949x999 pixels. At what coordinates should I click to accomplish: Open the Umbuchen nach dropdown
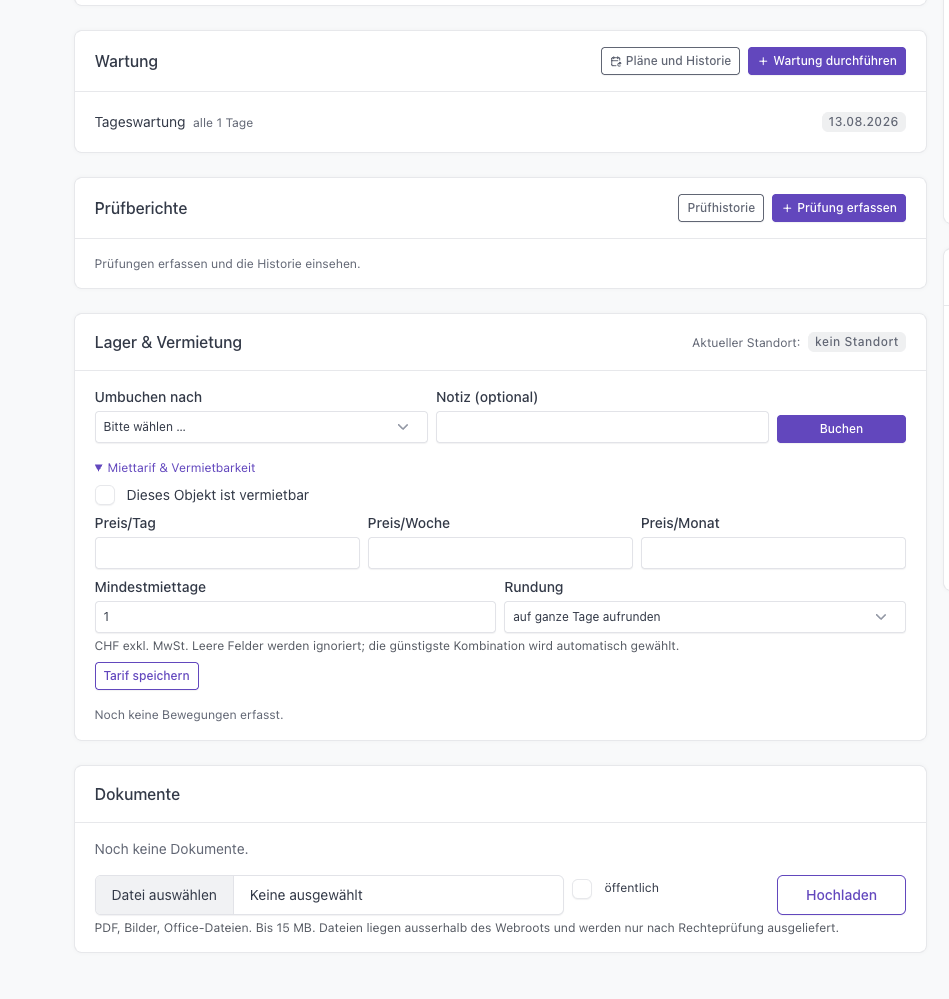pos(261,427)
